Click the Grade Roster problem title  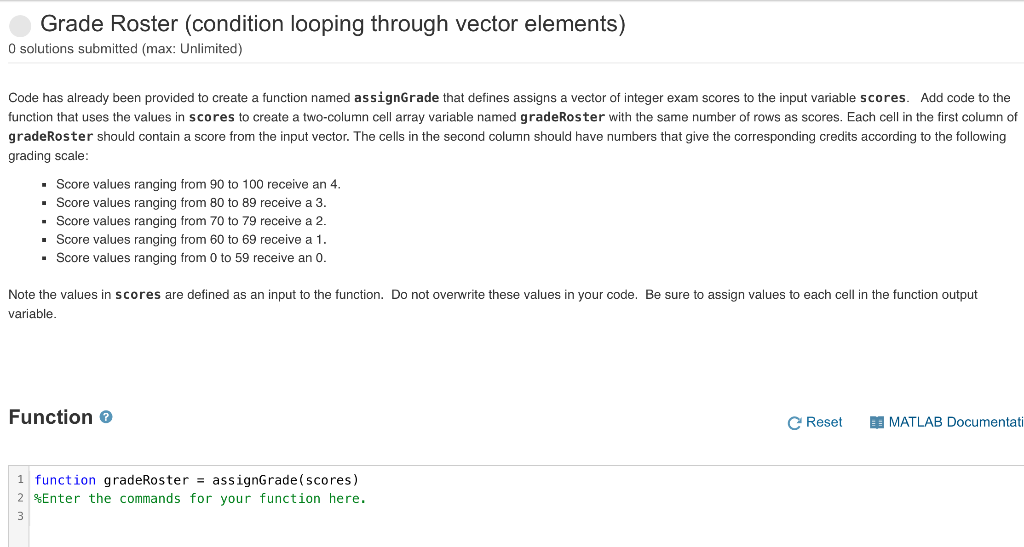pyautogui.click(x=332, y=25)
